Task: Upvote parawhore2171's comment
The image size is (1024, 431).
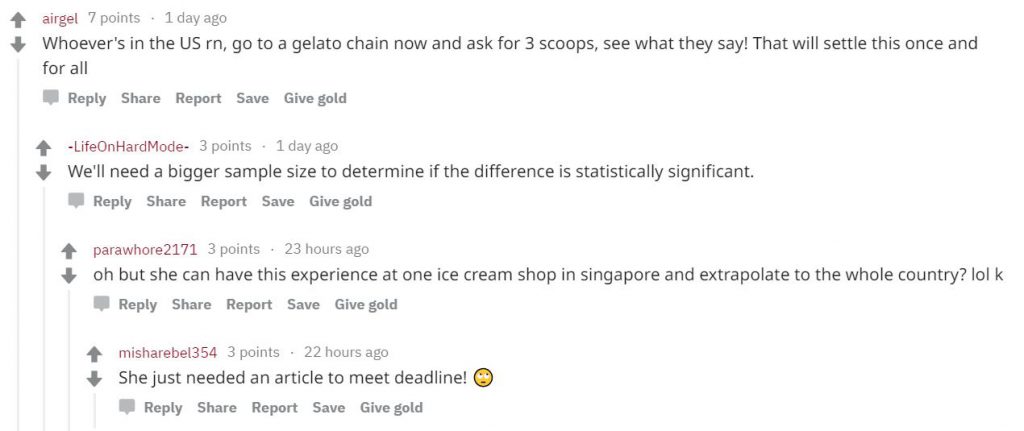Action: click(69, 251)
